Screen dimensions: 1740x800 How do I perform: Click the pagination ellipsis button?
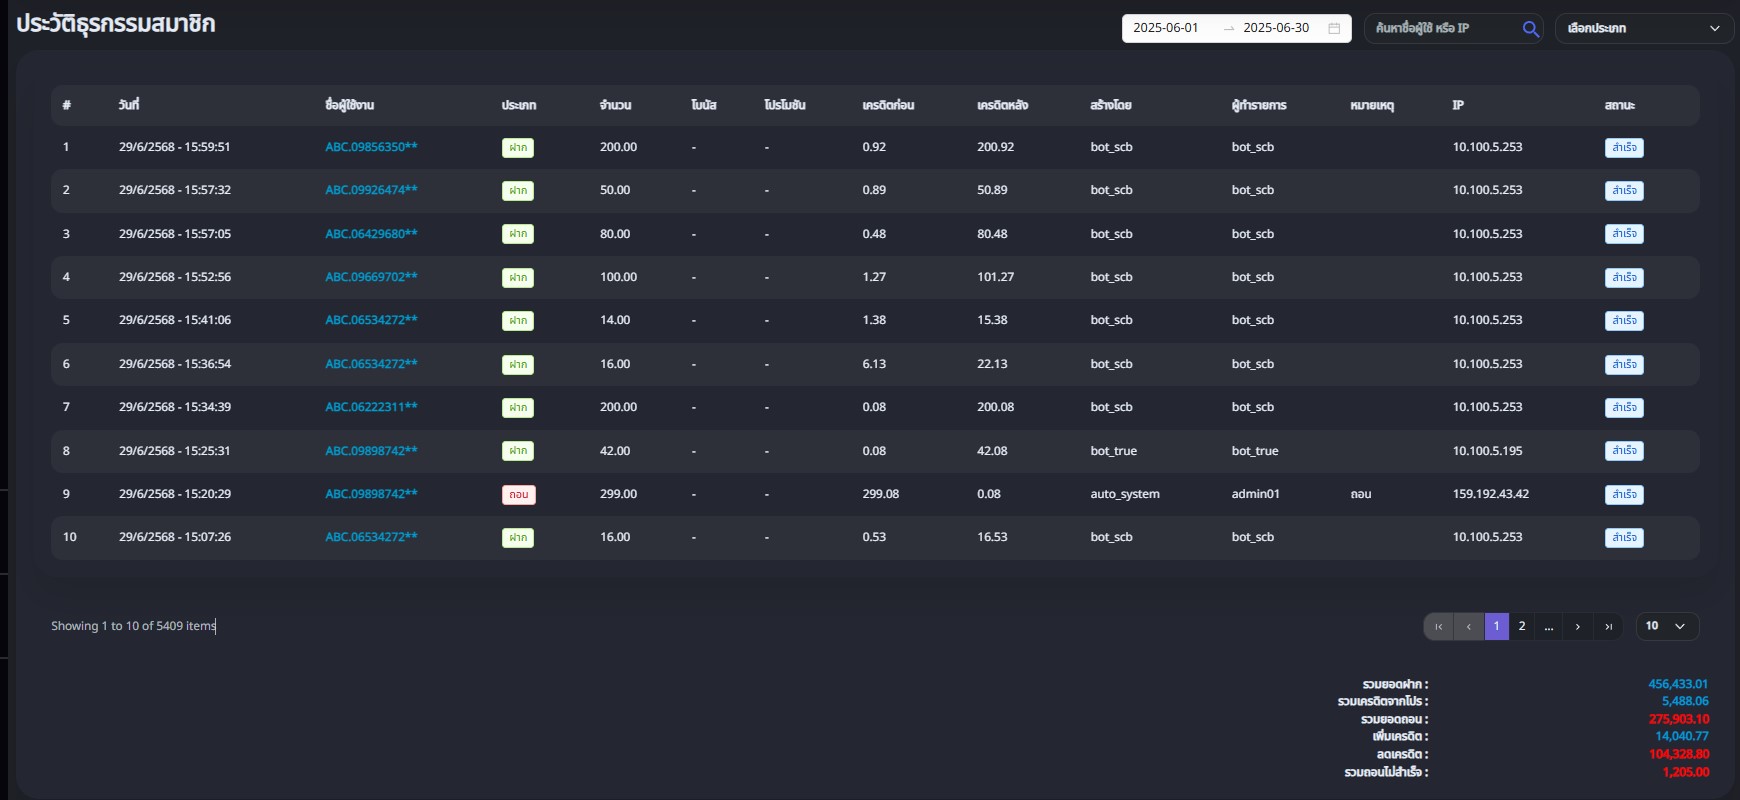click(1548, 626)
